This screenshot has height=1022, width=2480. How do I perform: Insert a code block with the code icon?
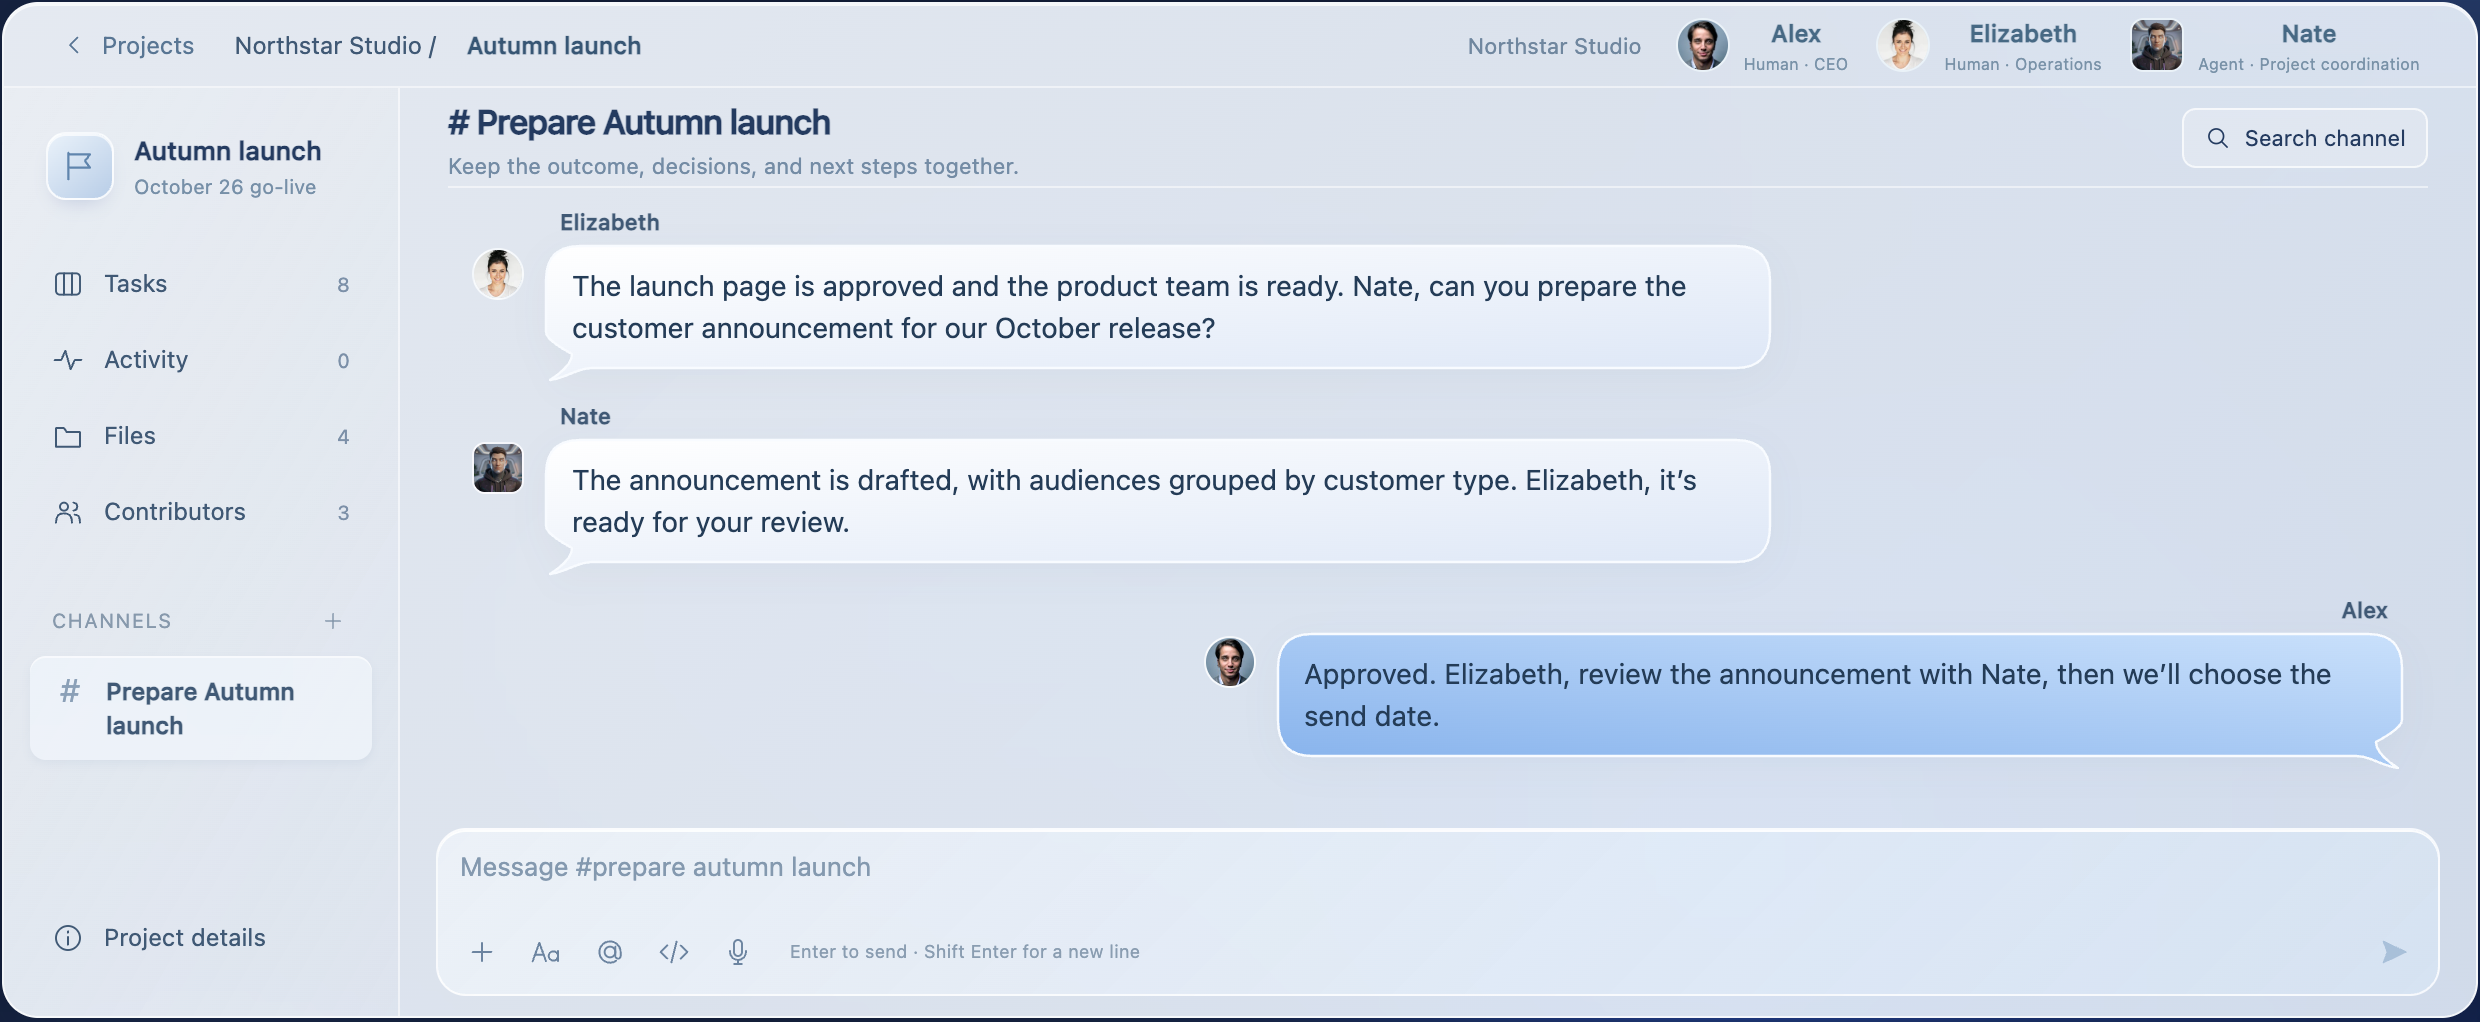(x=674, y=952)
